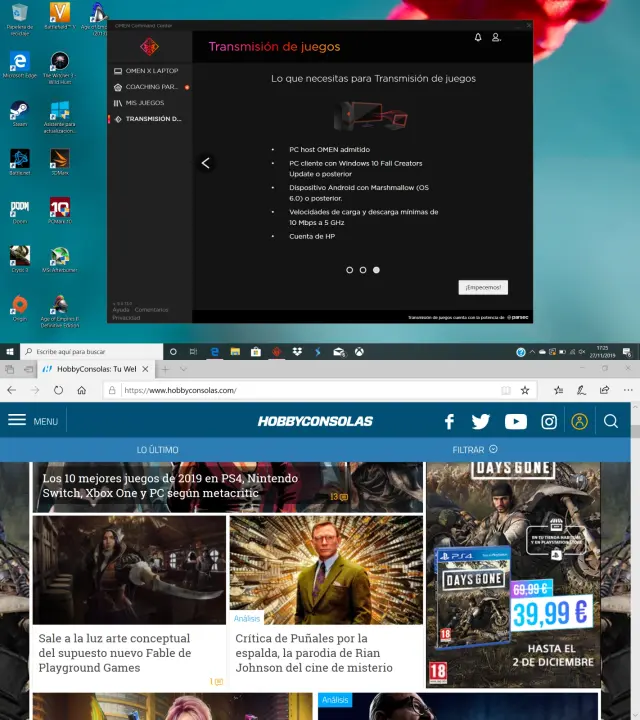
Task: Switch to the LO ÚLTIMO tab
Action: click(157, 450)
